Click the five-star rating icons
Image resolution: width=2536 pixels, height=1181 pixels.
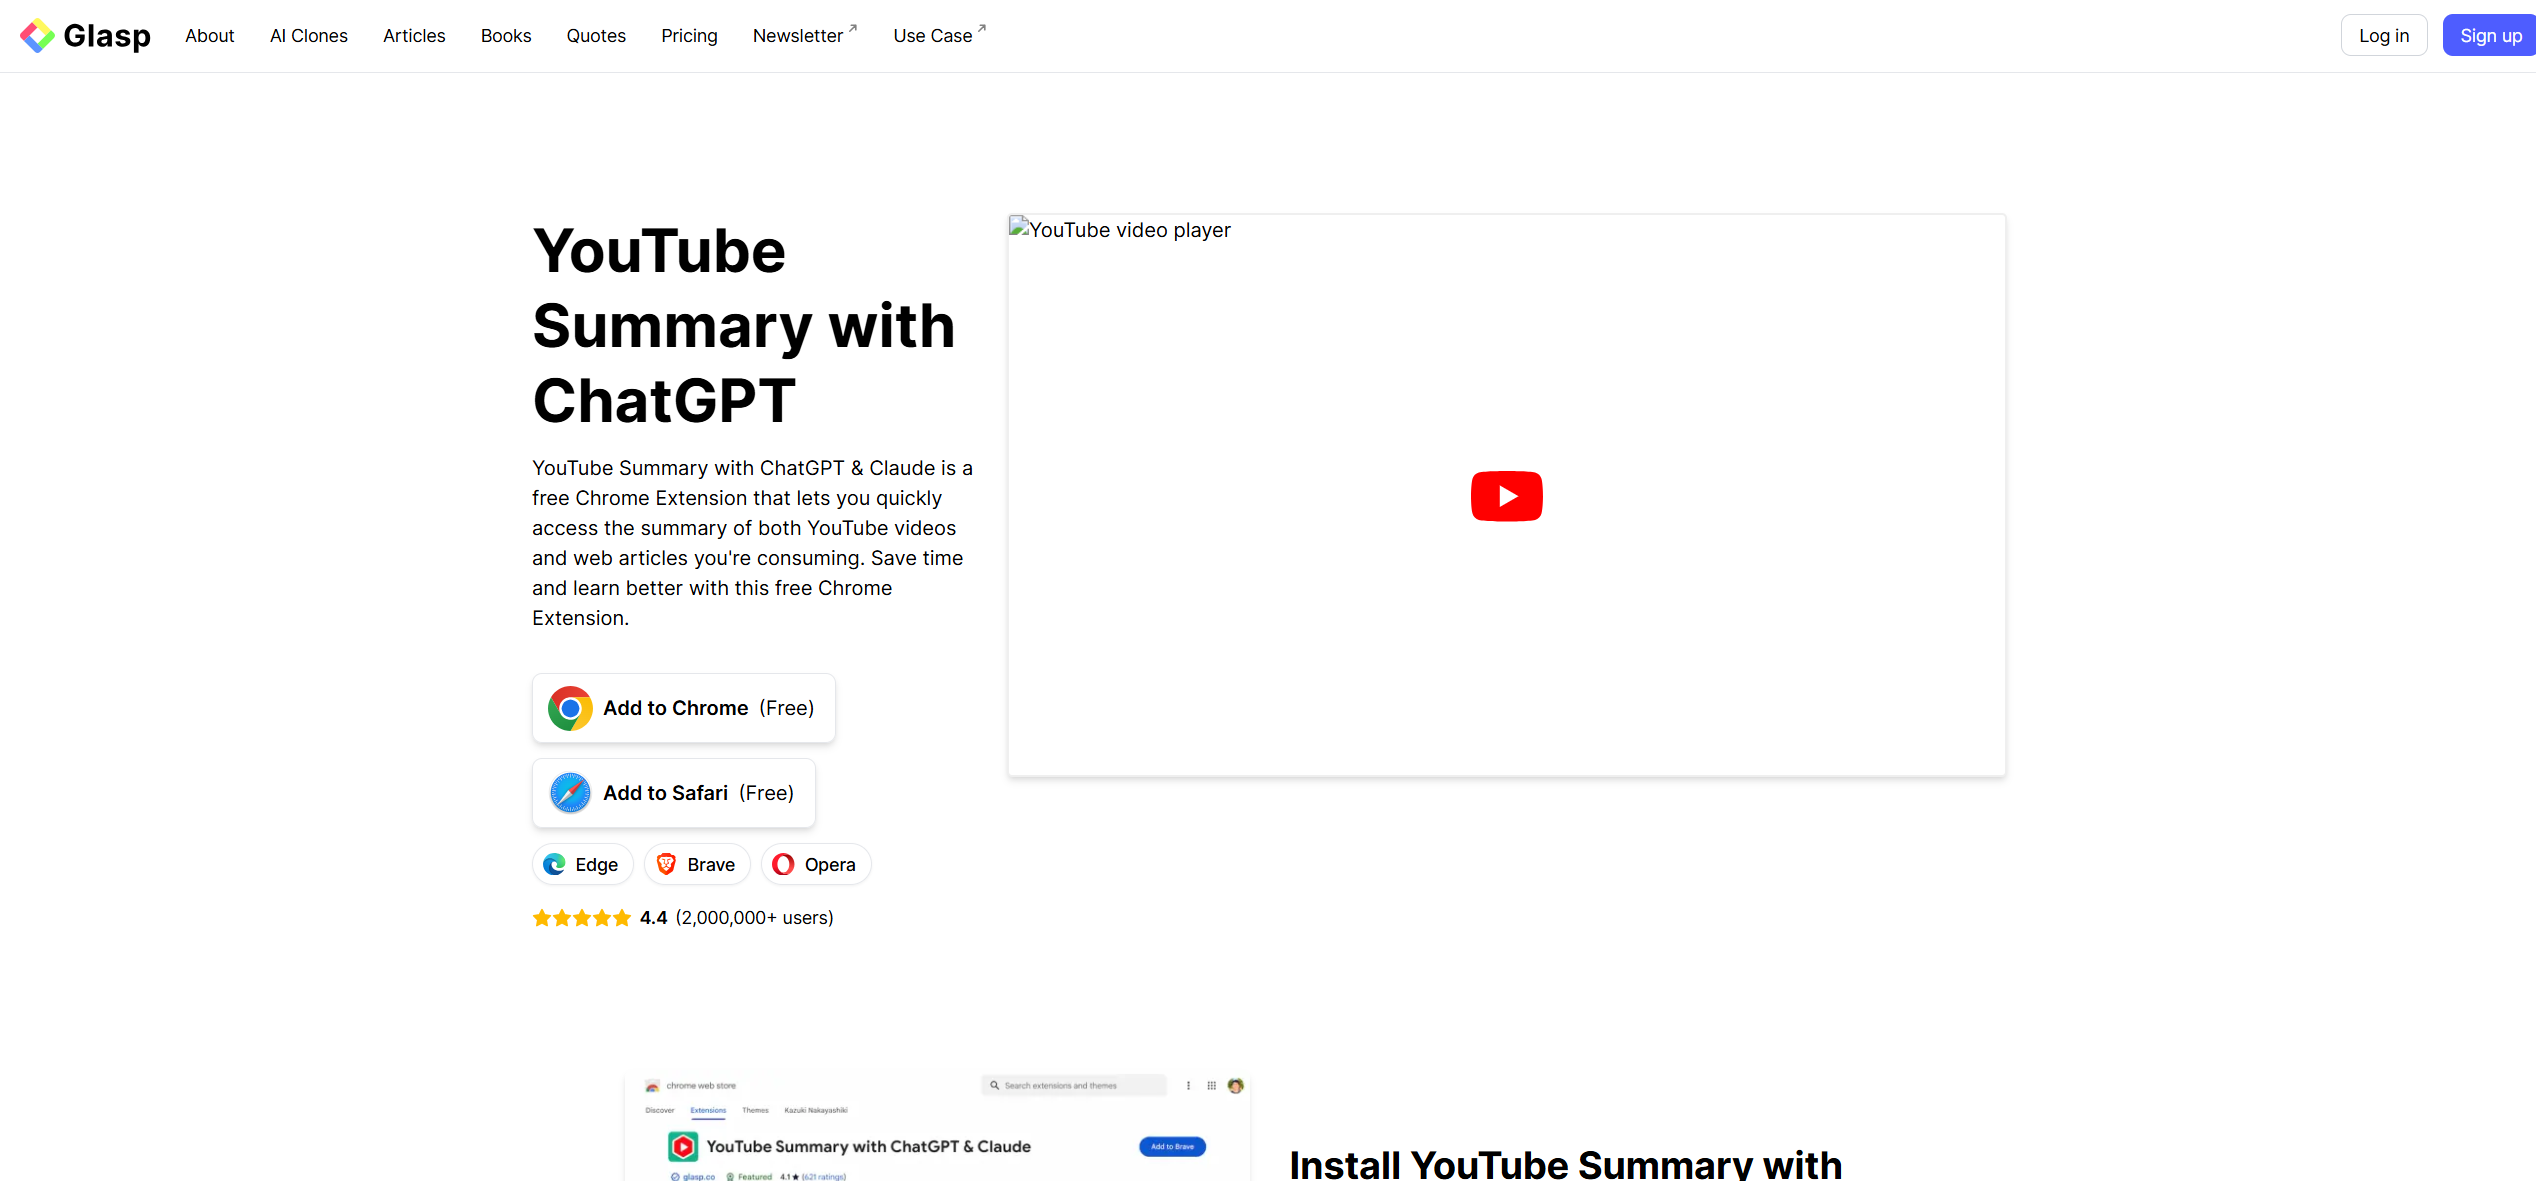tap(582, 918)
